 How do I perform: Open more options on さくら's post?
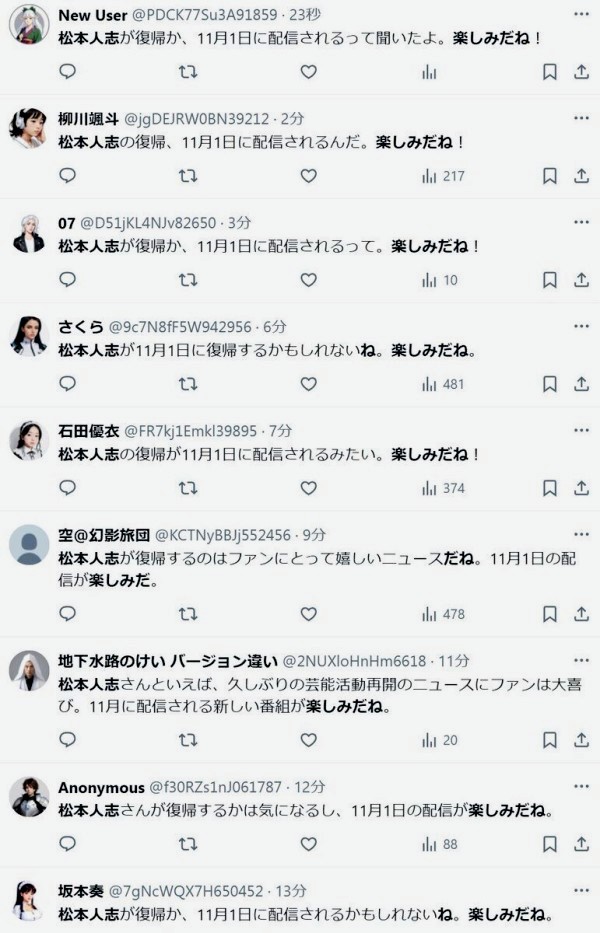point(581,326)
